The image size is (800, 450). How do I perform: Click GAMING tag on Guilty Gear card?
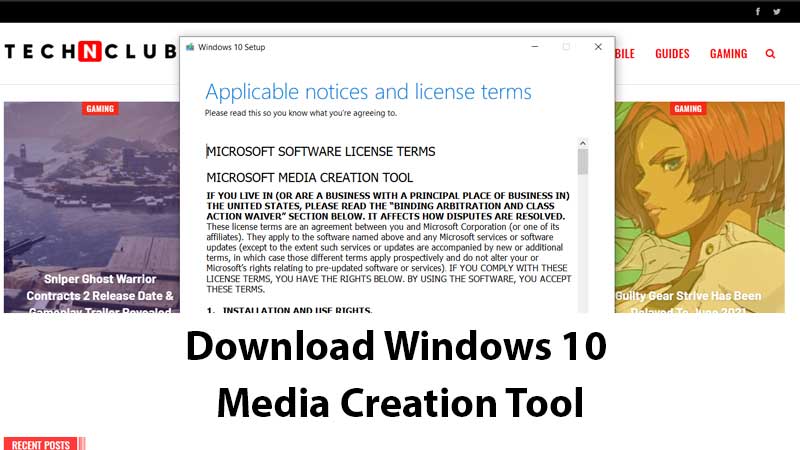(x=688, y=109)
